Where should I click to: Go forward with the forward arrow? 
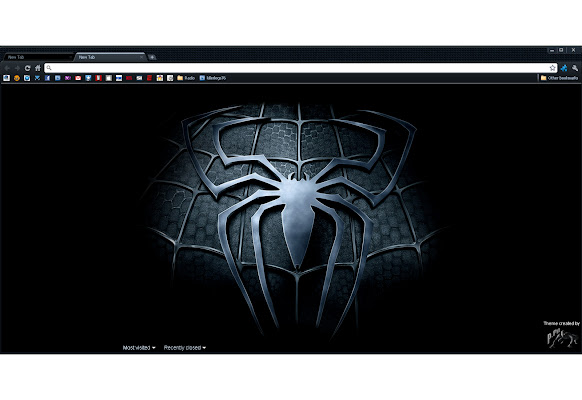pyautogui.click(x=17, y=68)
